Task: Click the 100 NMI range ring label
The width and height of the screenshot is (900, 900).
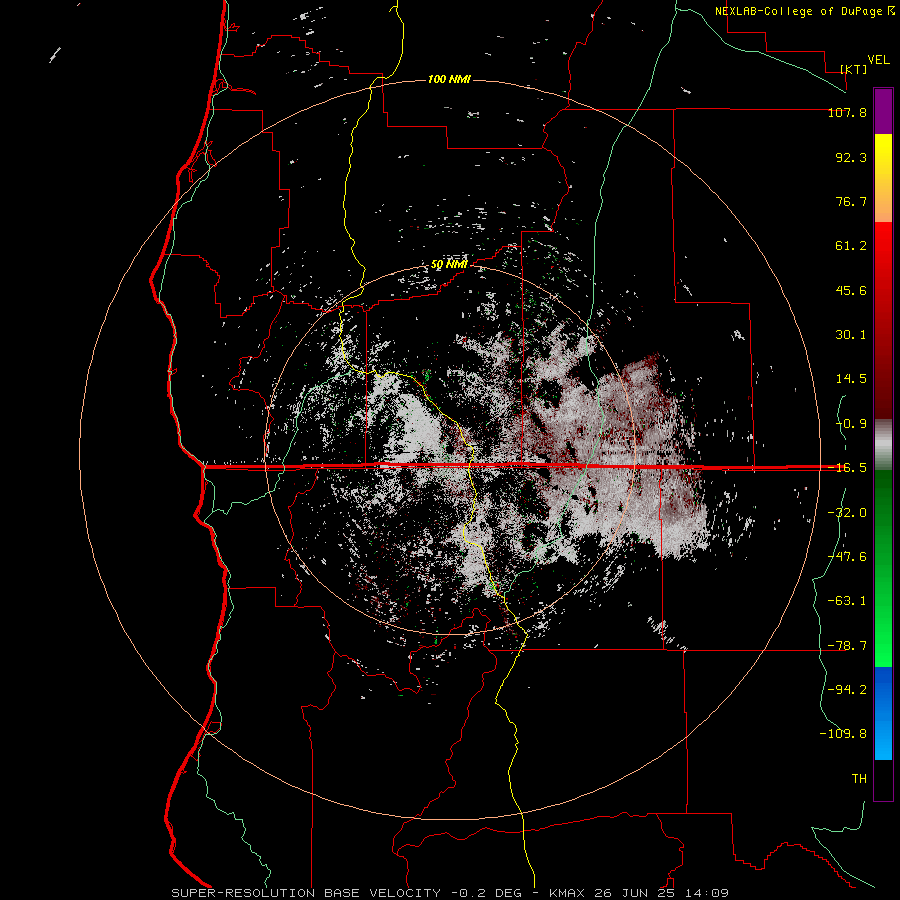Action: point(449,79)
